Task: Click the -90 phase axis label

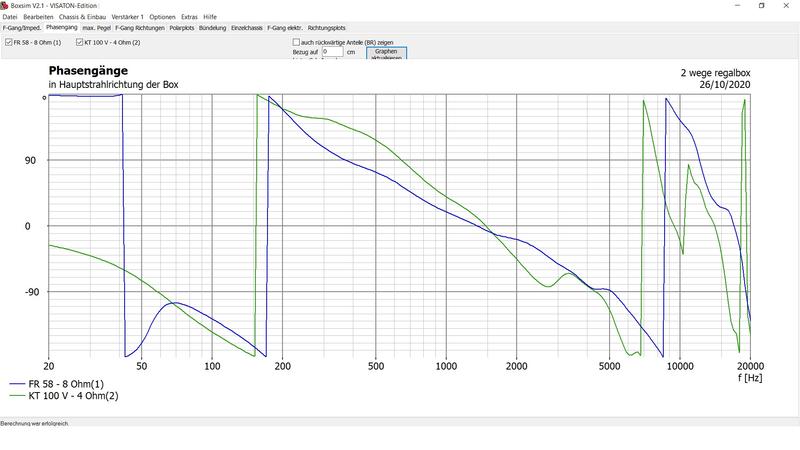Action: pyautogui.click(x=32, y=292)
